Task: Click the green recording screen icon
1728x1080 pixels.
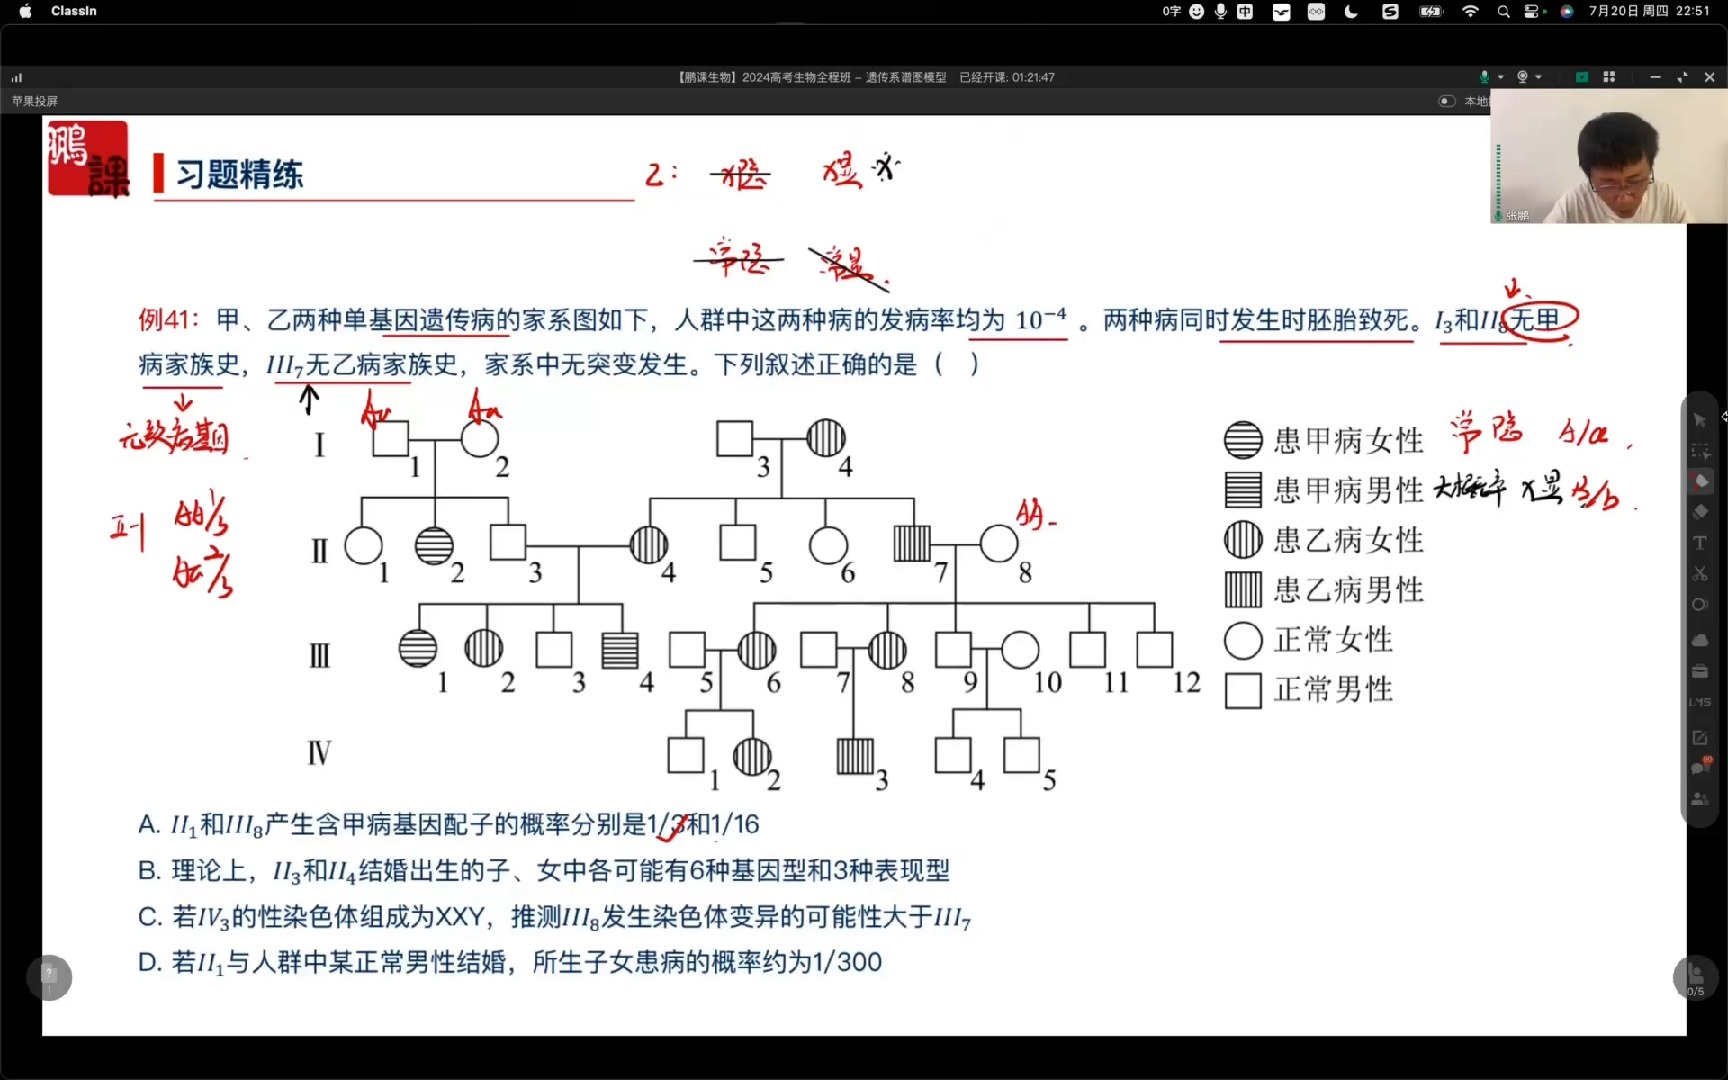Action: click(1582, 77)
